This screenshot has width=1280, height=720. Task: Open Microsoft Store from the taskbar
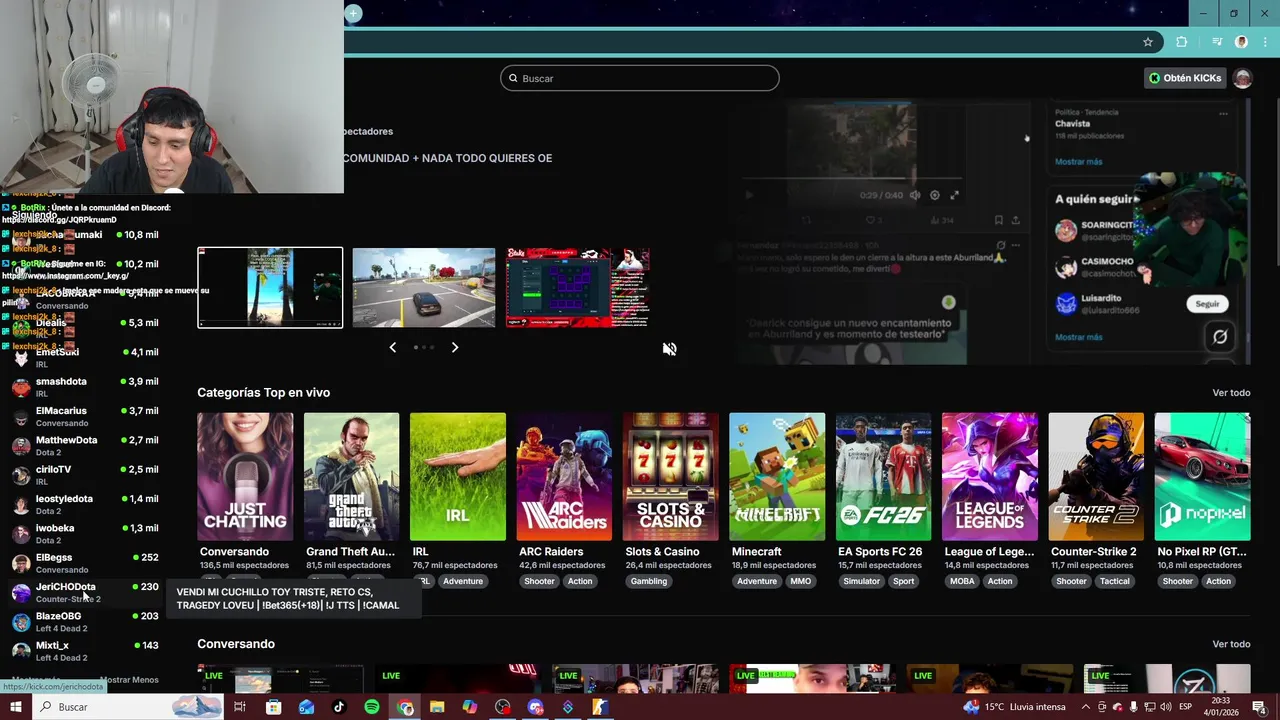[273, 707]
